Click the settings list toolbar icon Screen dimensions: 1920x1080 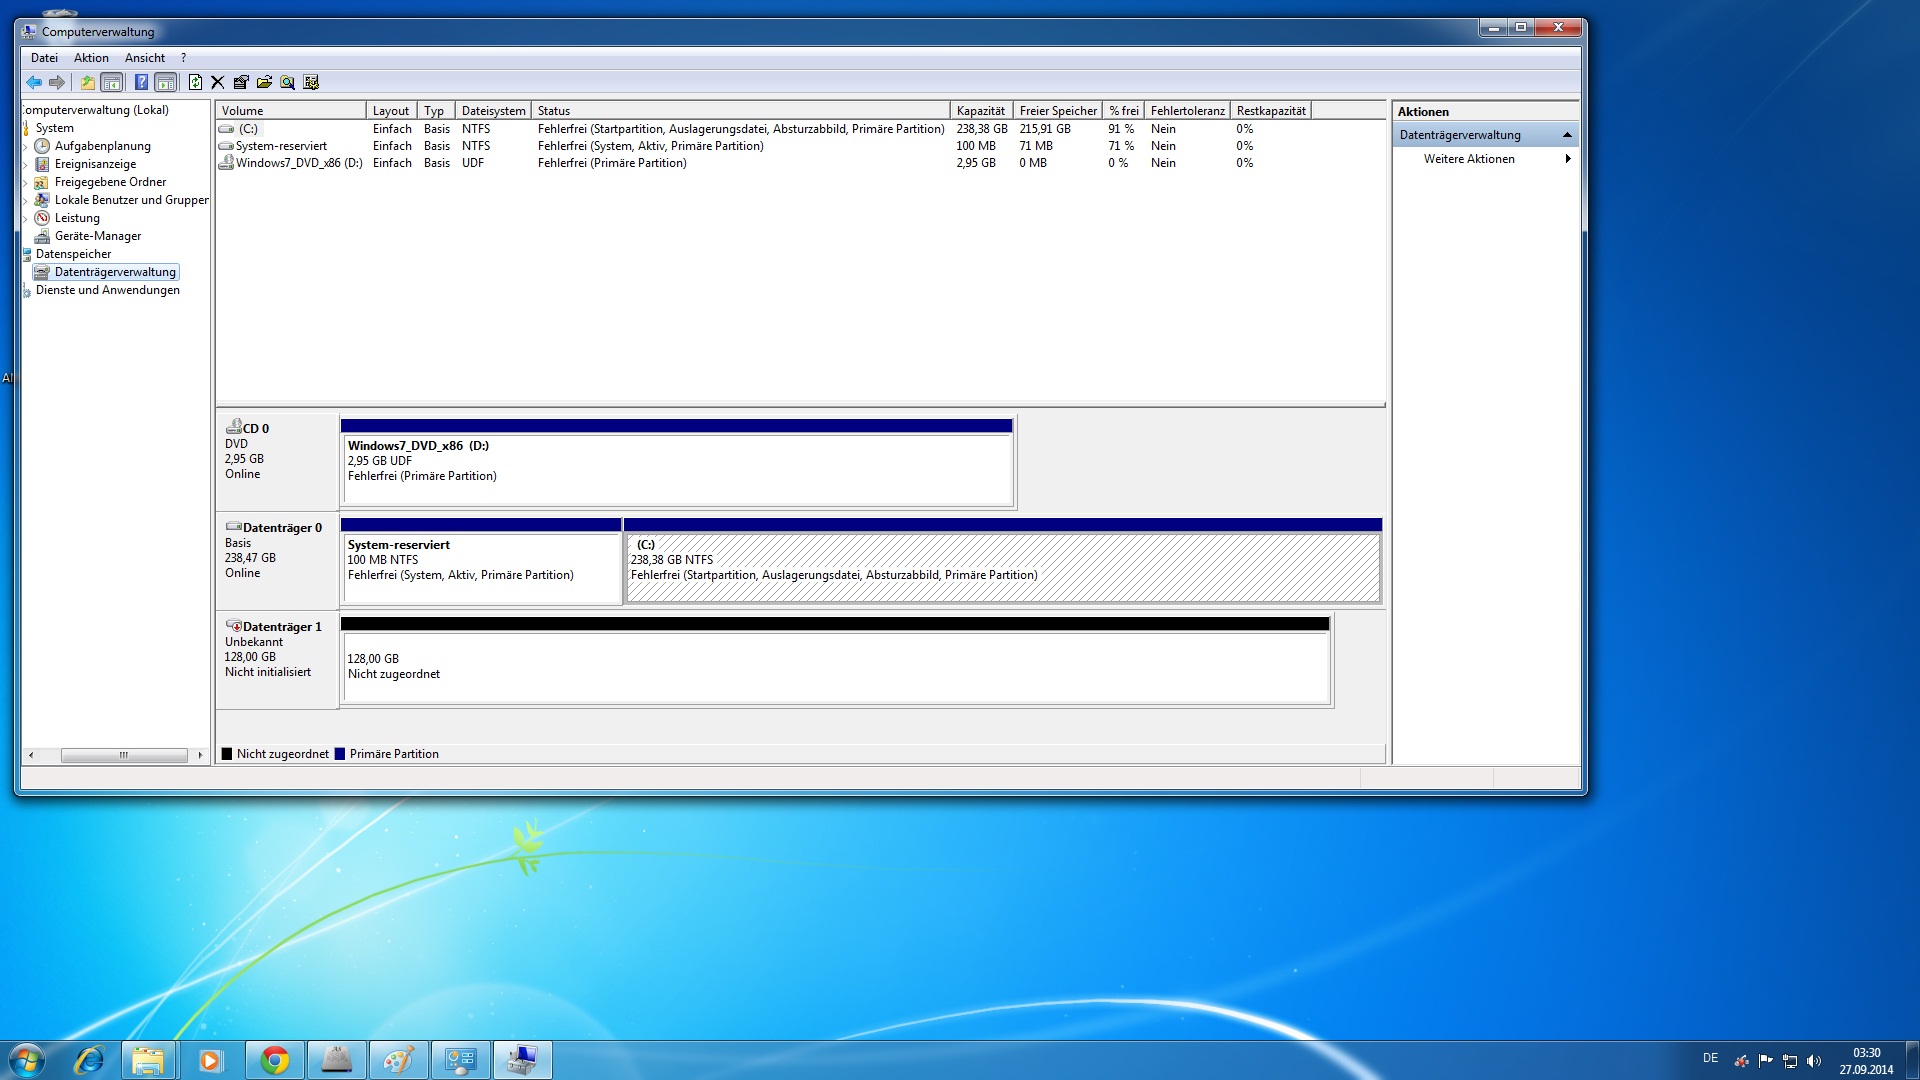311,82
